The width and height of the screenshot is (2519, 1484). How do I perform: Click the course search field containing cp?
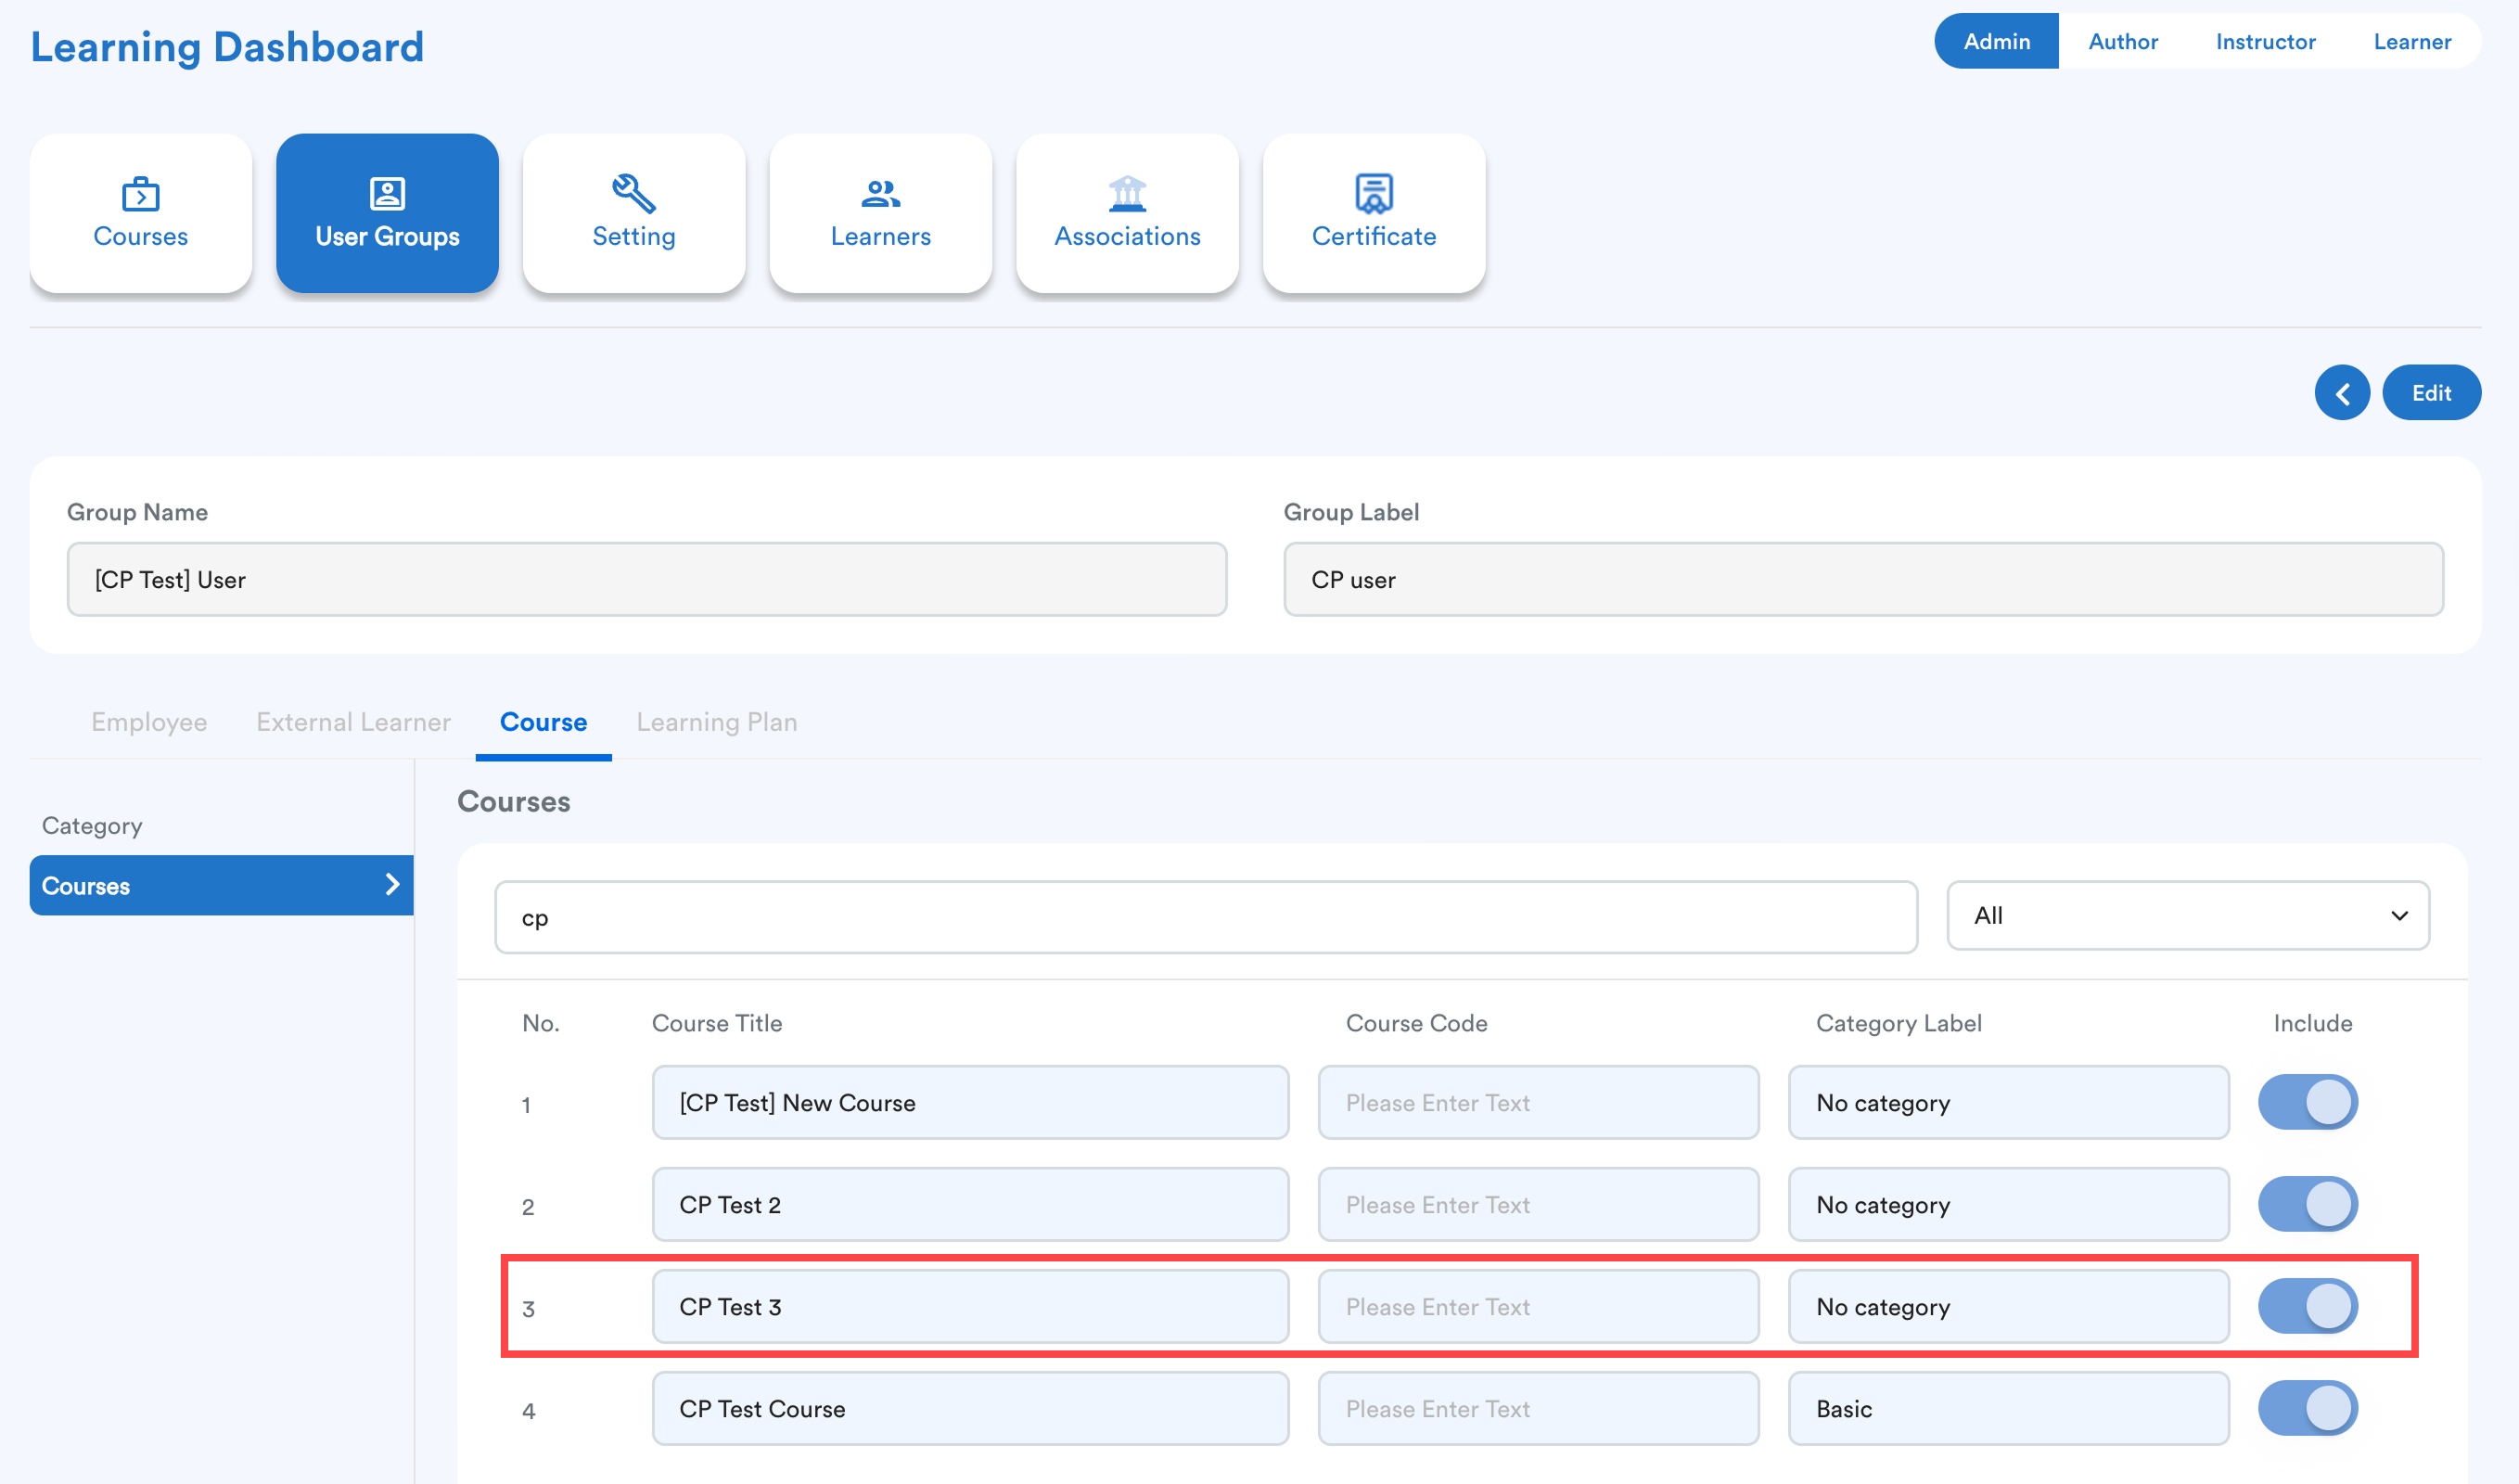[x=1205, y=918]
